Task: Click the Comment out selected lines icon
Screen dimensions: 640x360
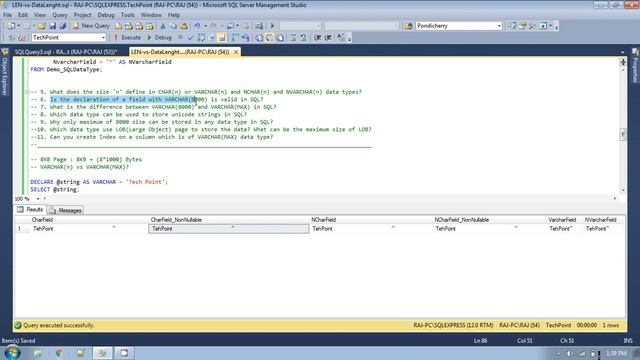Action: (x=293, y=38)
